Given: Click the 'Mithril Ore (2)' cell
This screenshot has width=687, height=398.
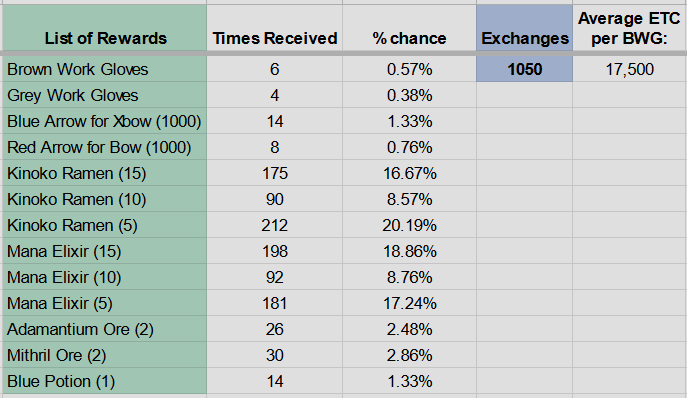Looking at the screenshot, I should [105, 355].
